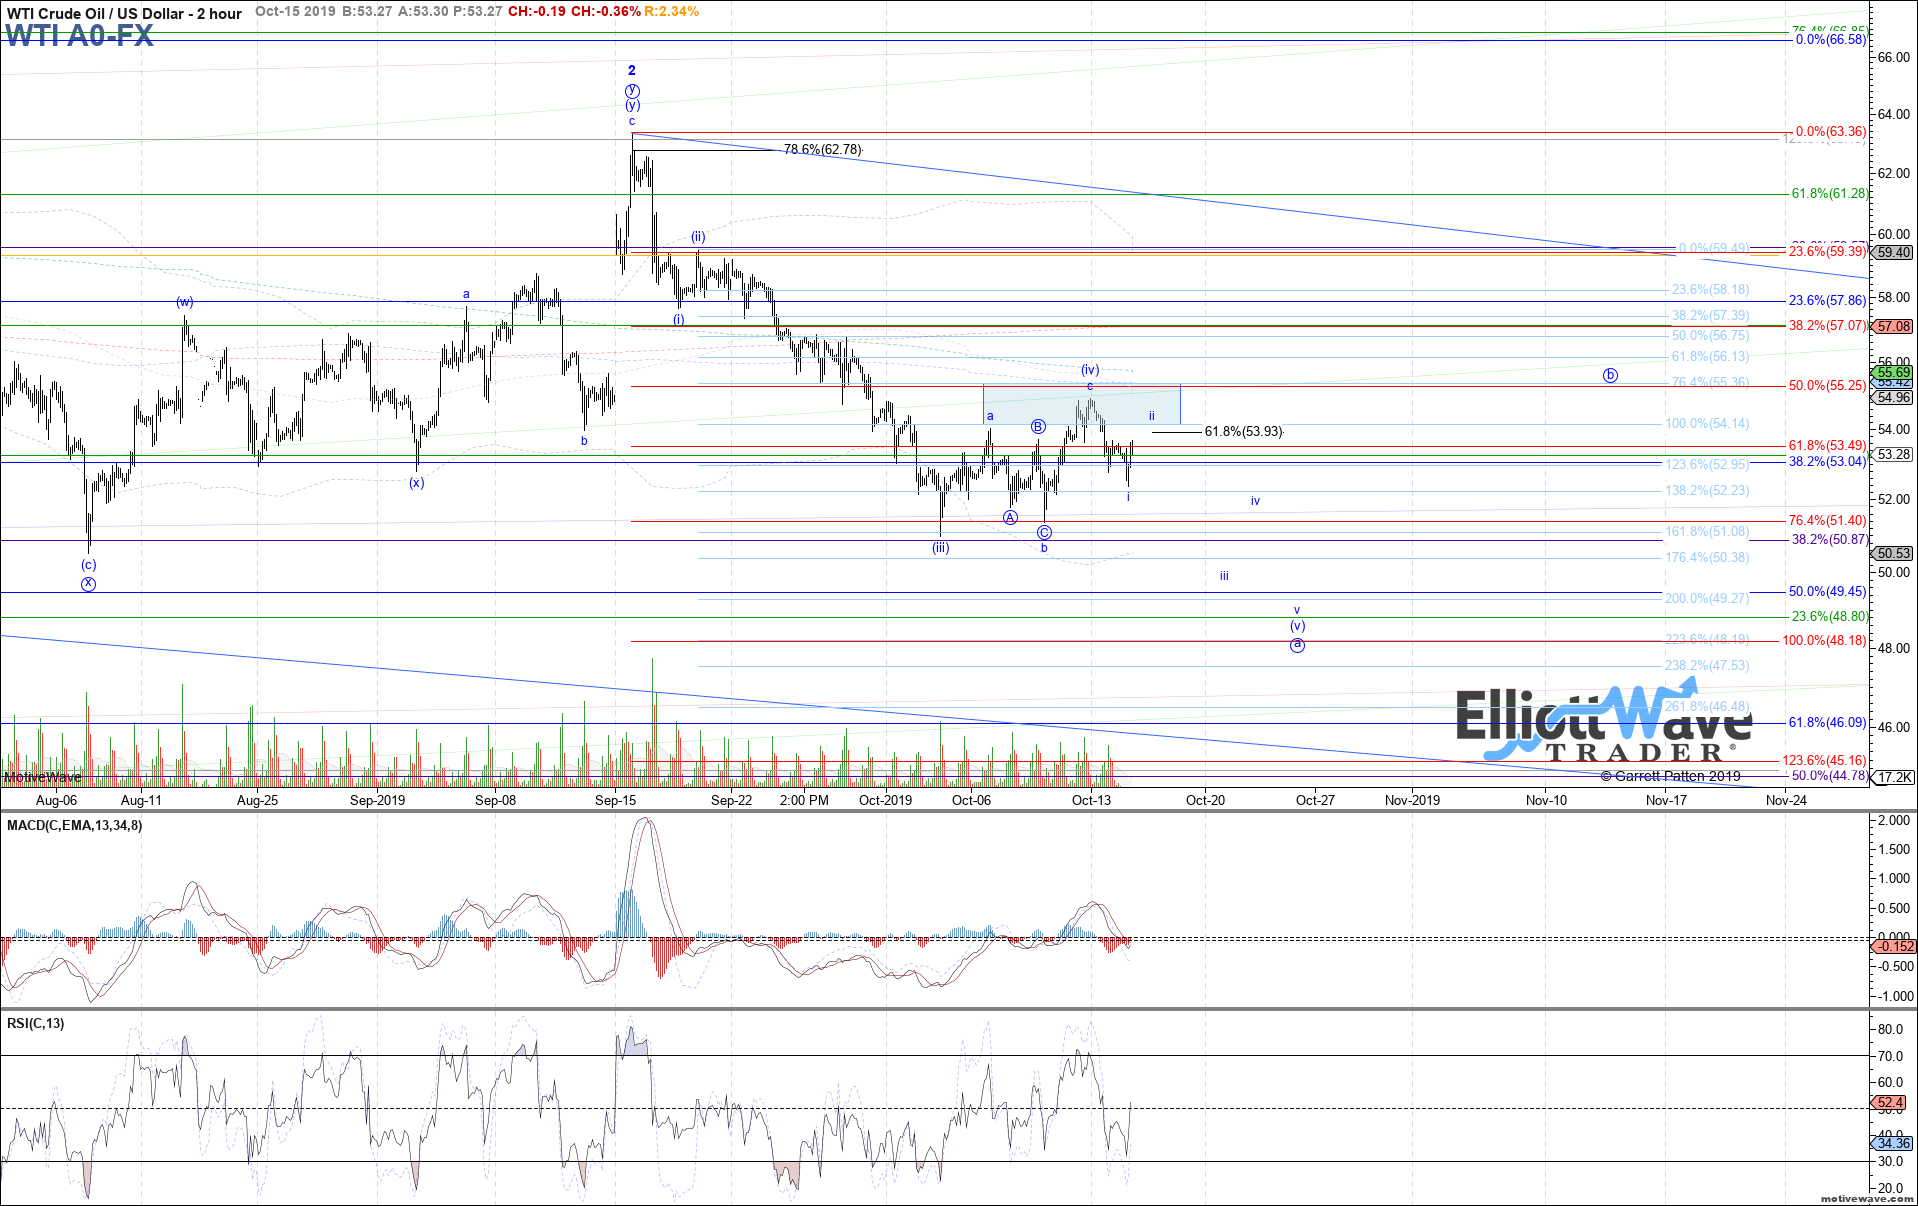Select the '© Garrett Patten 2019' copyright text
Screen dimensions: 1918x1206
pos(1670,776)
